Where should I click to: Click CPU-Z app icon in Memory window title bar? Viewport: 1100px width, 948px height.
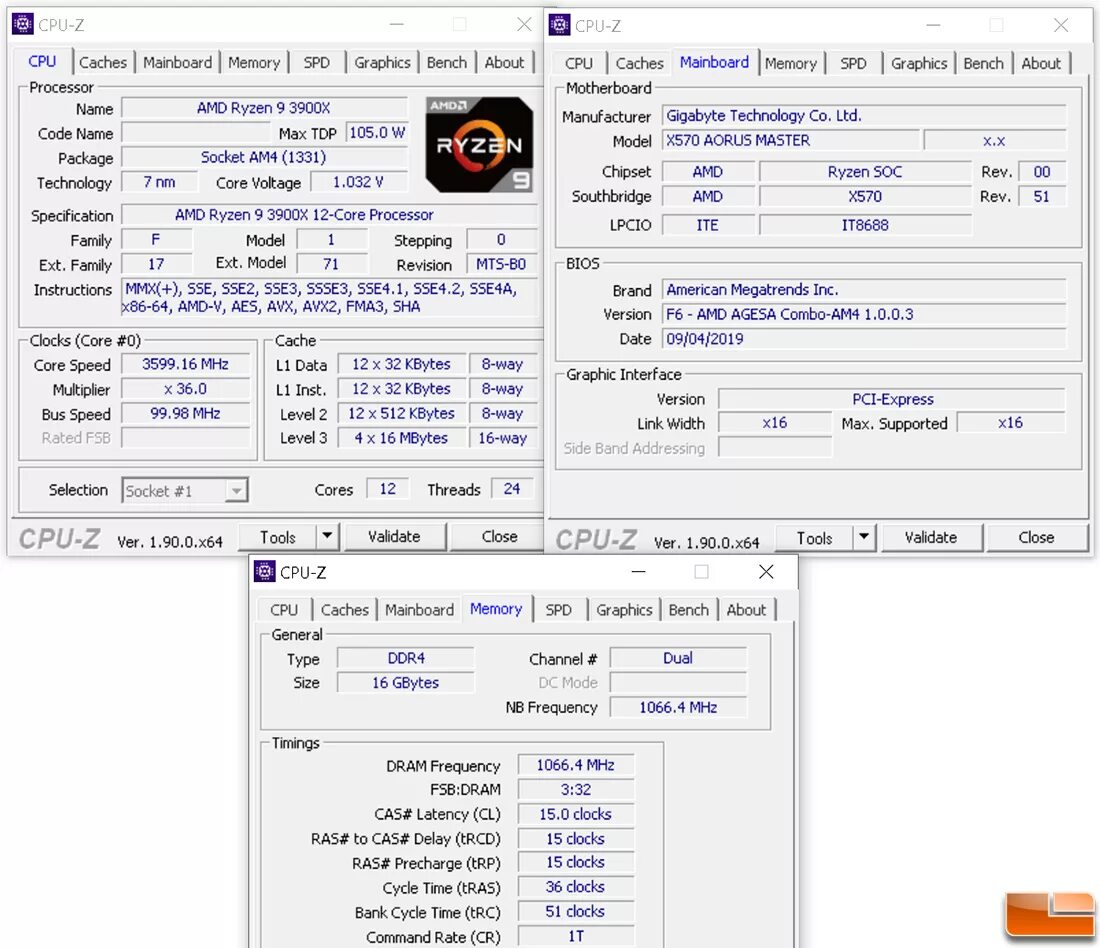(x=264, y=572)
